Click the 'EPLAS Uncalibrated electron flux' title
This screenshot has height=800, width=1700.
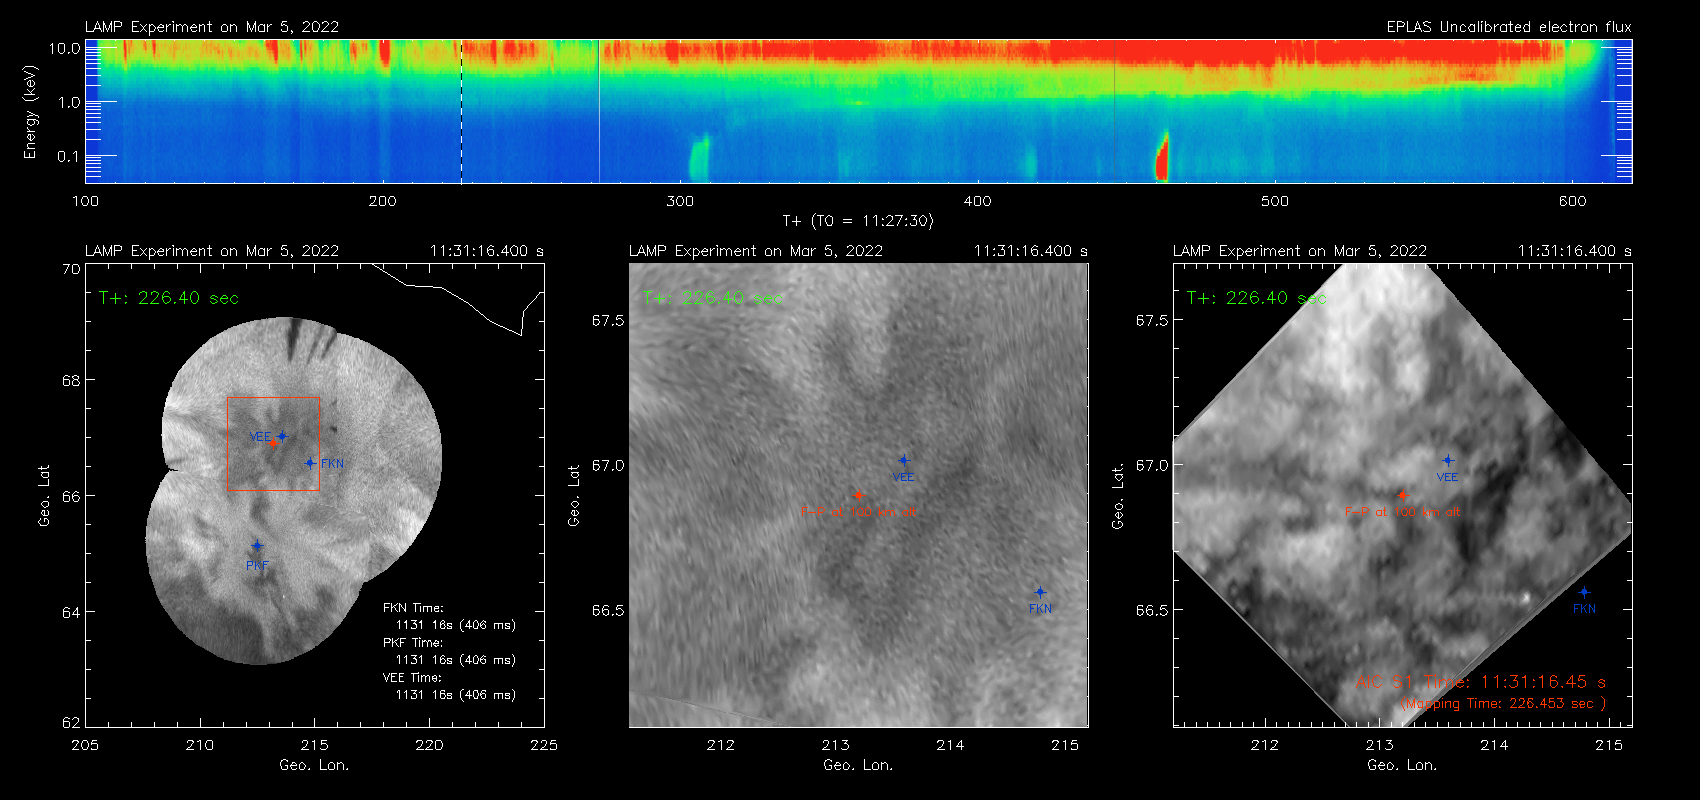pyautogui.click(x=1509, y=27)
